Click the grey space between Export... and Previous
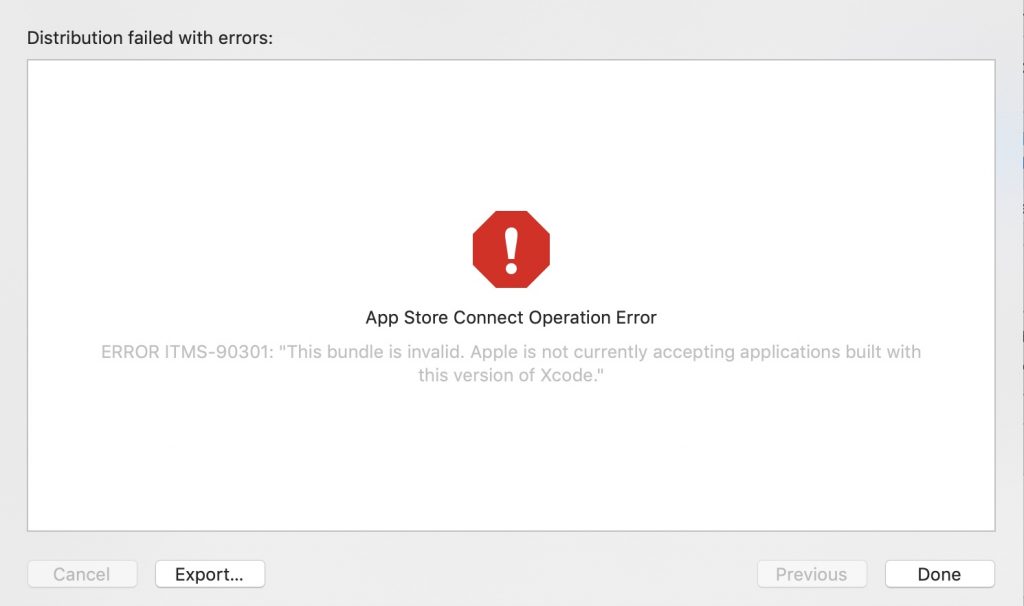 (511, 574)
